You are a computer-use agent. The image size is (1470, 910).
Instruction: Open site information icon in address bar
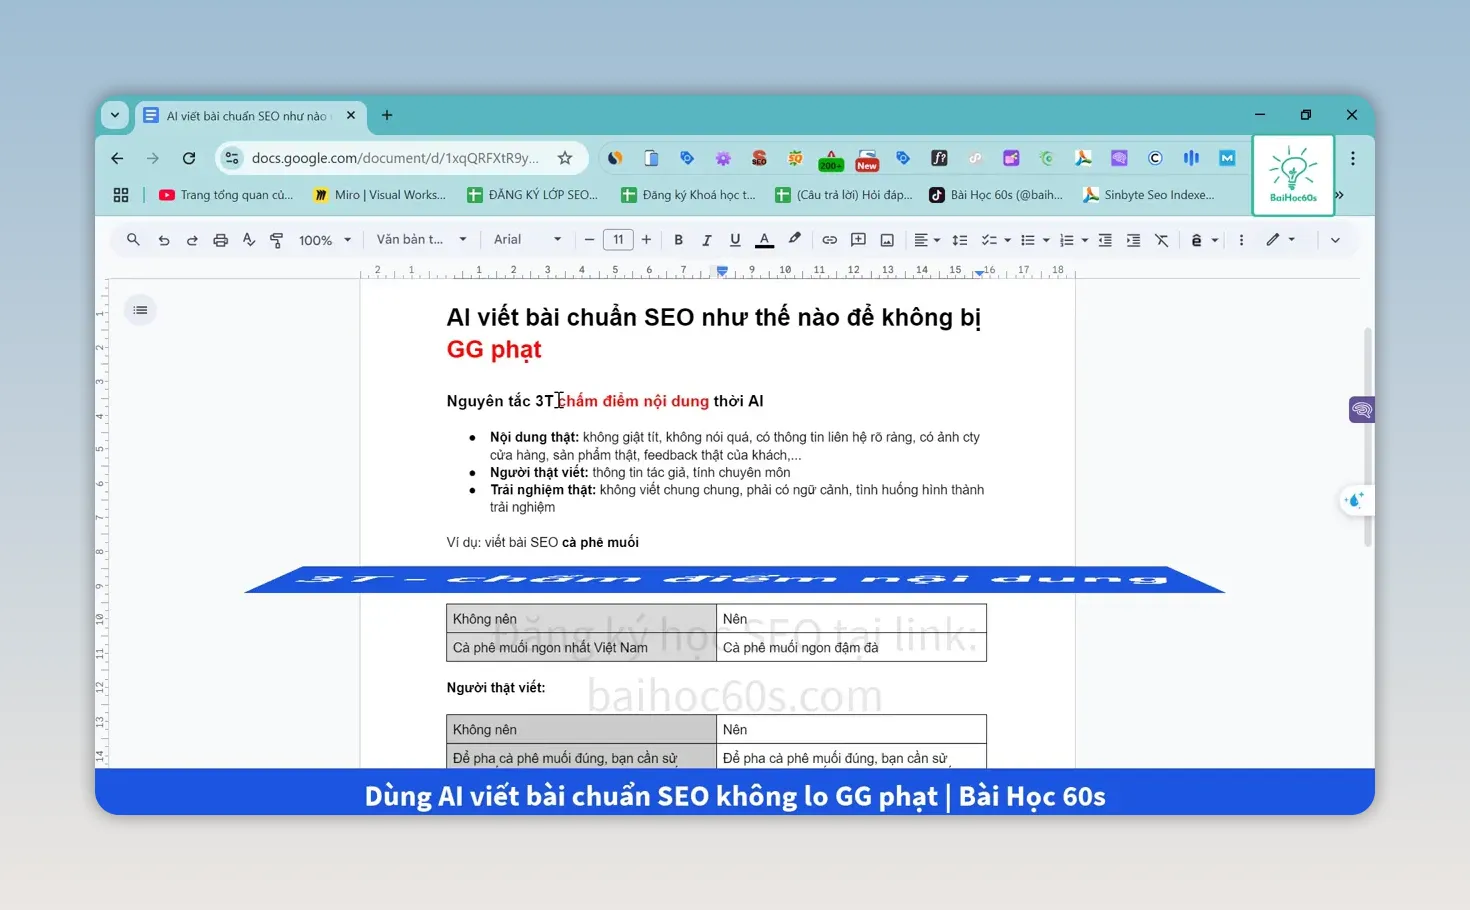point(231,158)
